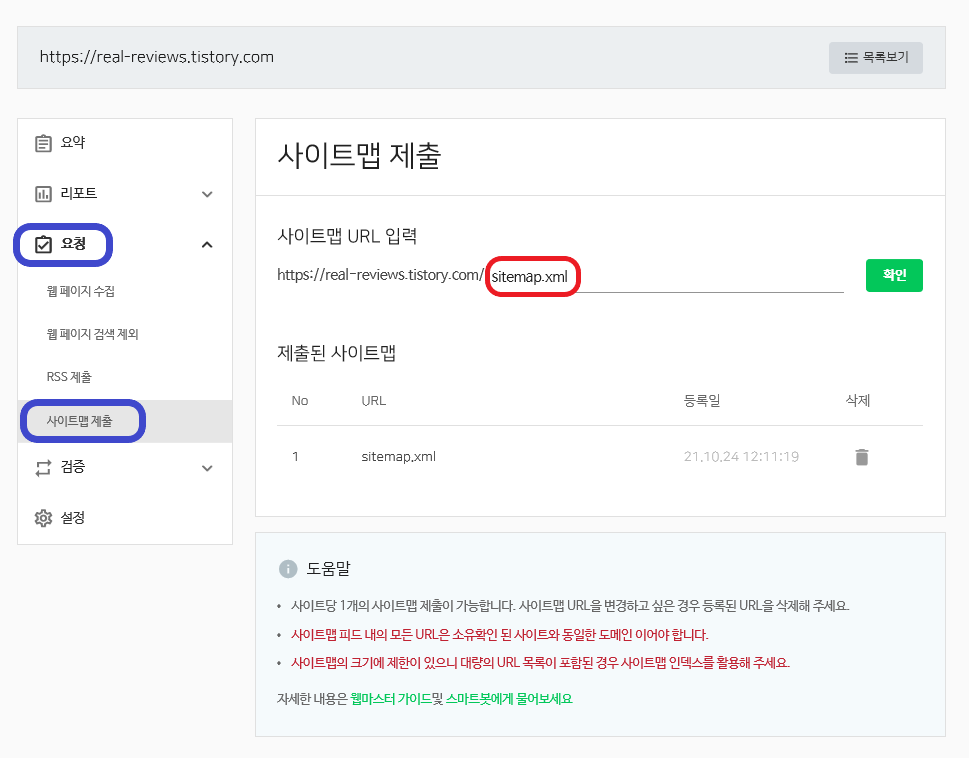Open 스마트봇에게 물어보세요 link

[x=509, y=699]
